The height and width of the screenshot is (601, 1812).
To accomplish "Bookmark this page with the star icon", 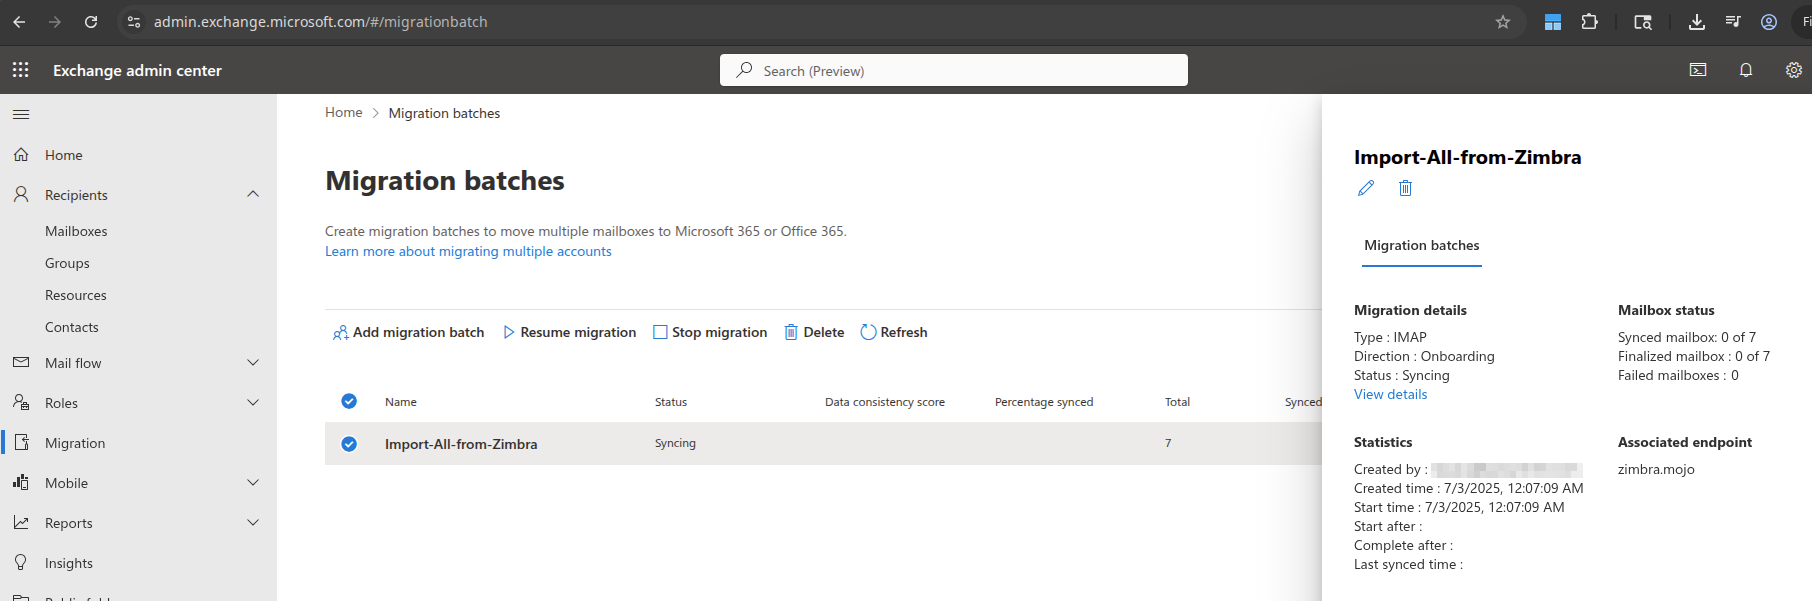I will coord(1502,22).
